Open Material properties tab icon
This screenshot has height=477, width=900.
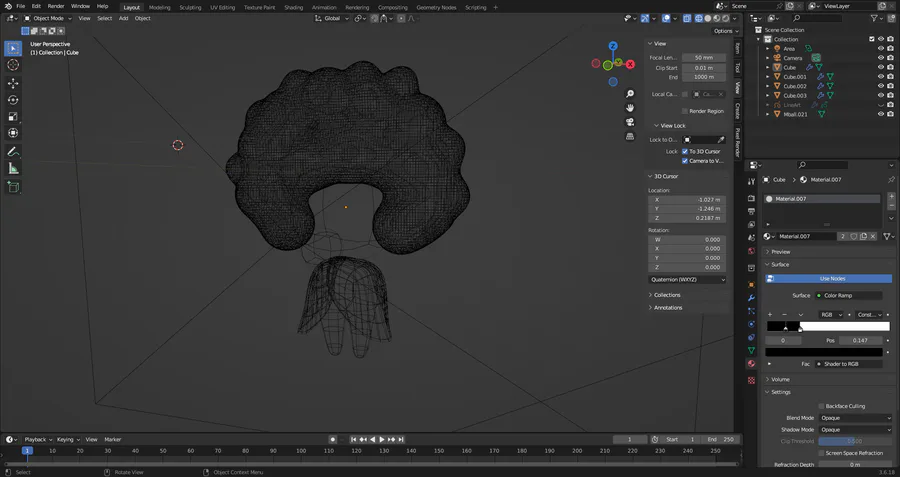tap(751, 363)
